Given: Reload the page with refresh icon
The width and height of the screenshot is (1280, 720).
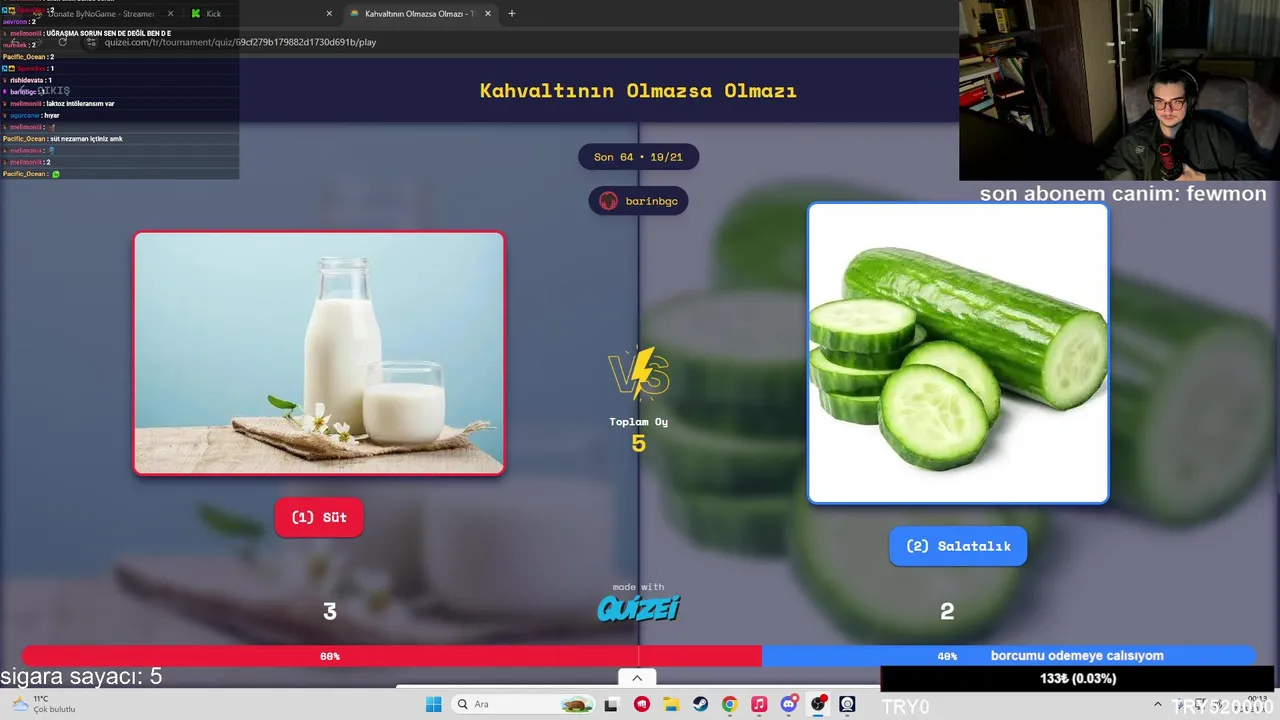Looking at the screenshot, I should coord(62,42).
